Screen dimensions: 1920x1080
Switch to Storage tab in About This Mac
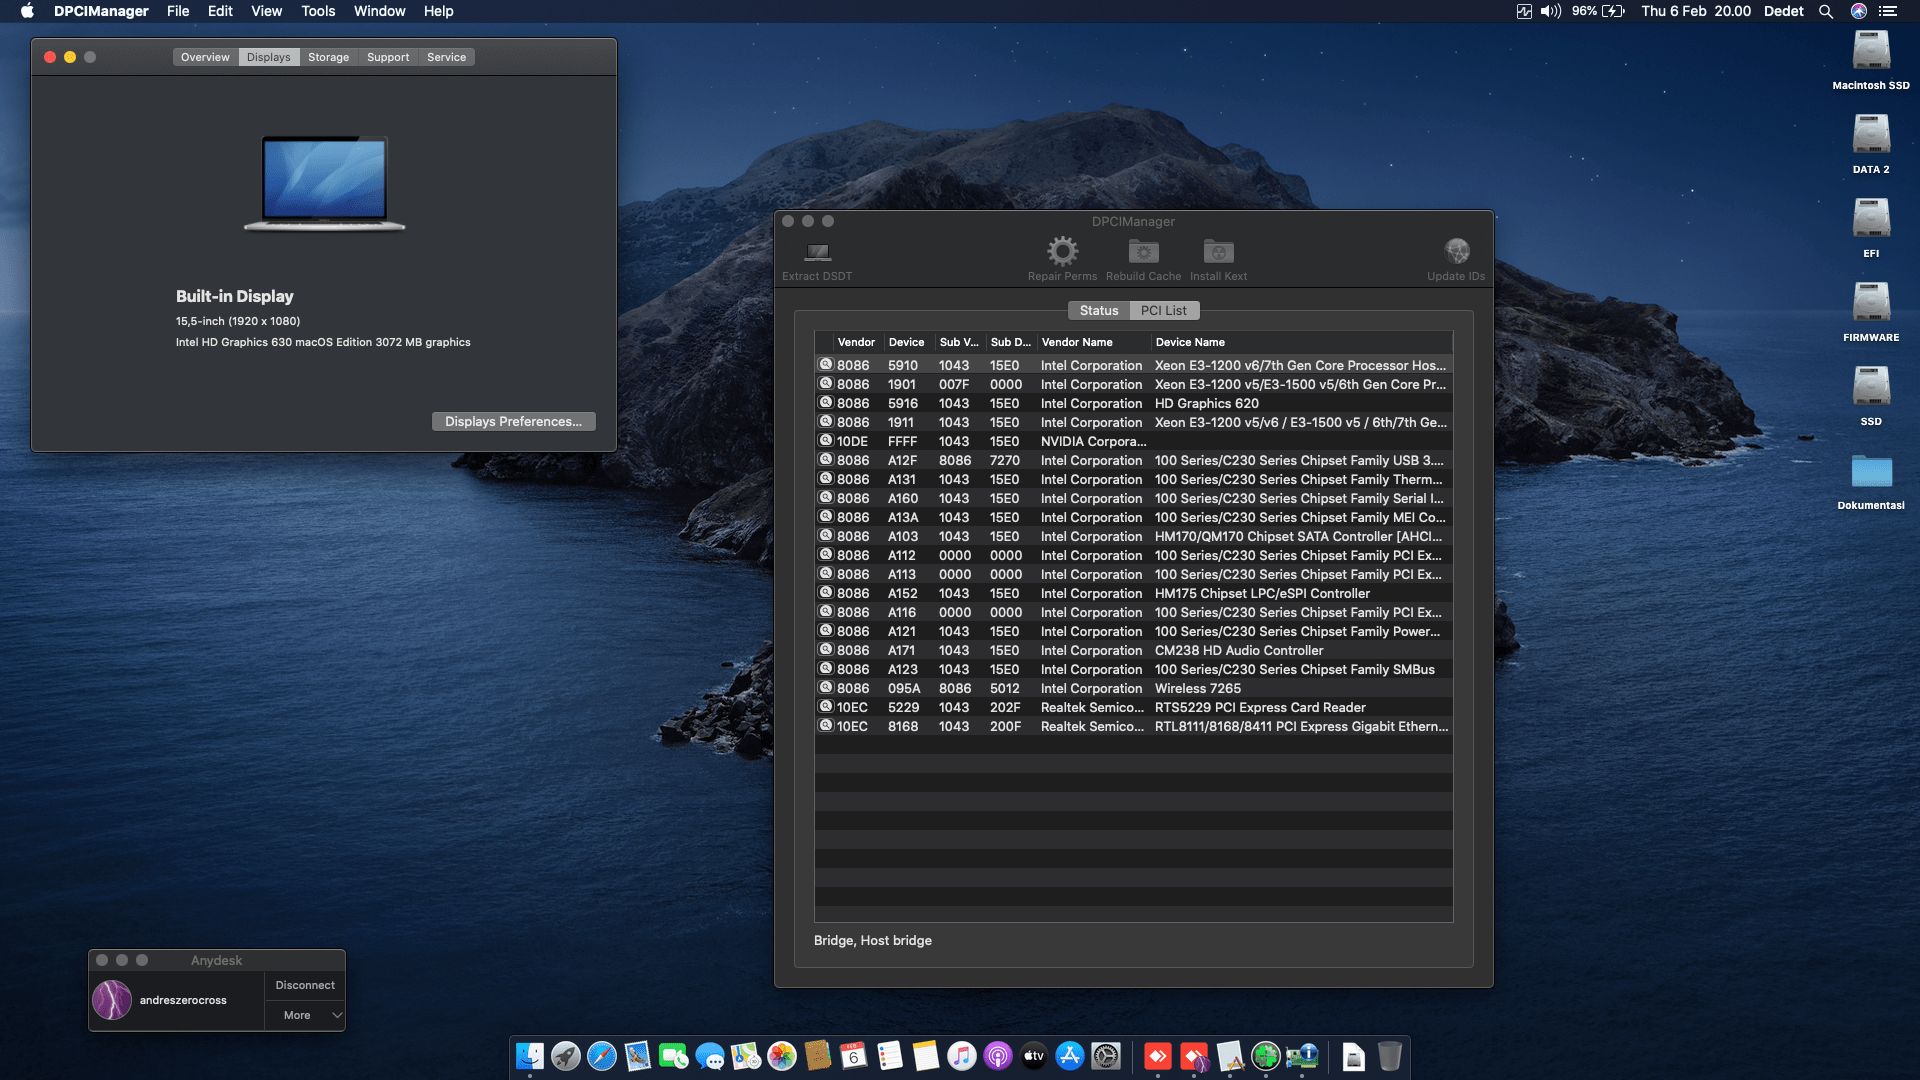click(x=328, y=57)
